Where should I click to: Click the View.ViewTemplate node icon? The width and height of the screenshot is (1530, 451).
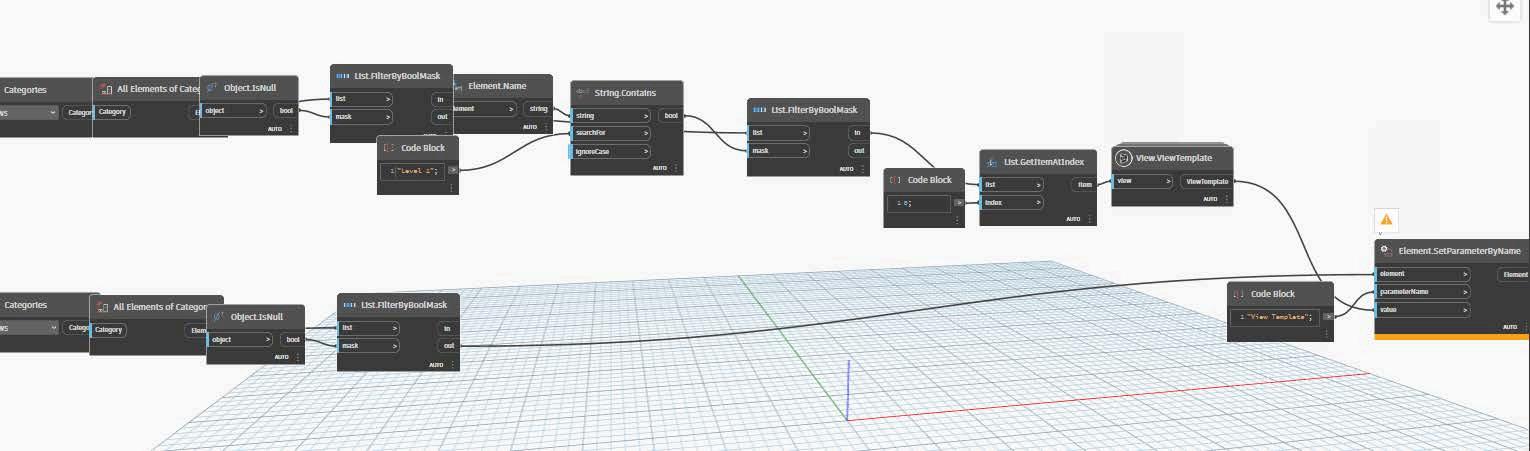pyautogui.click(x=1124, y=158)
